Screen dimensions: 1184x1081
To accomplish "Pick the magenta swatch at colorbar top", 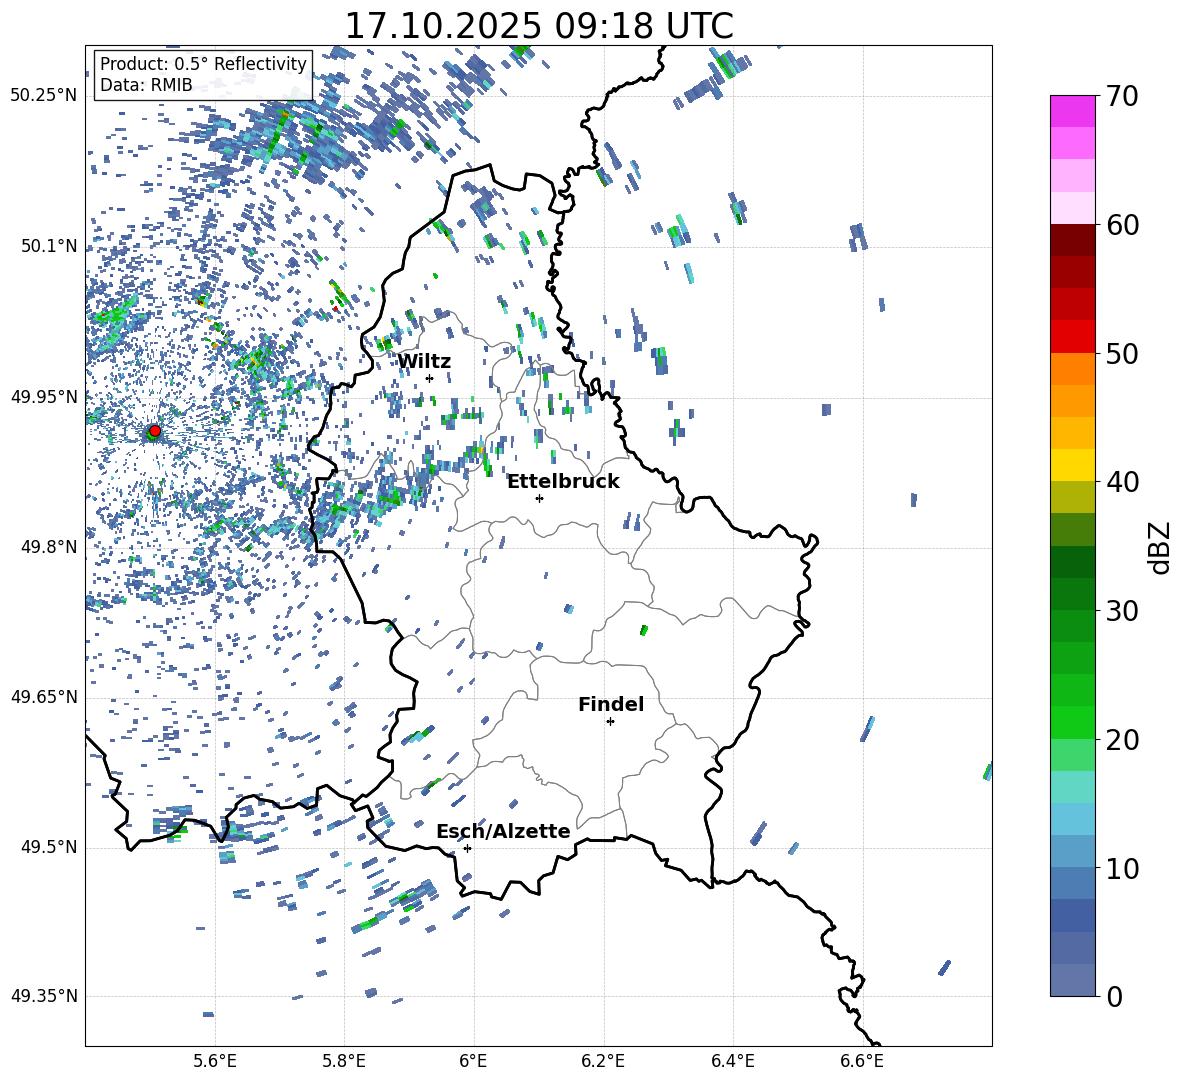I will [x=1072, y=111].
